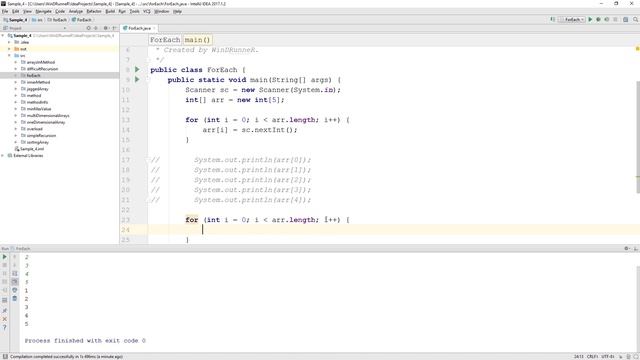Expand the out folder in the tree
Viewport: 640px width, 360px height.
[x=9, y=49]
